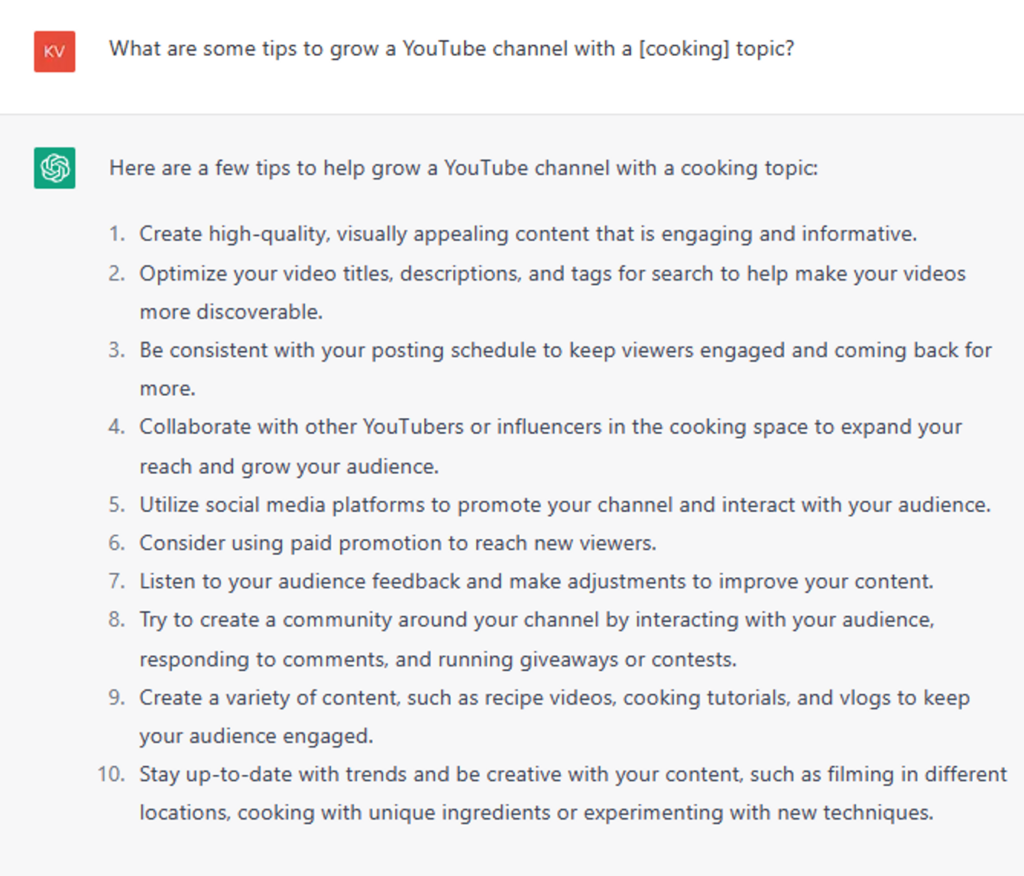Select tip 6 about paid promotion

(x=398, y=543)
